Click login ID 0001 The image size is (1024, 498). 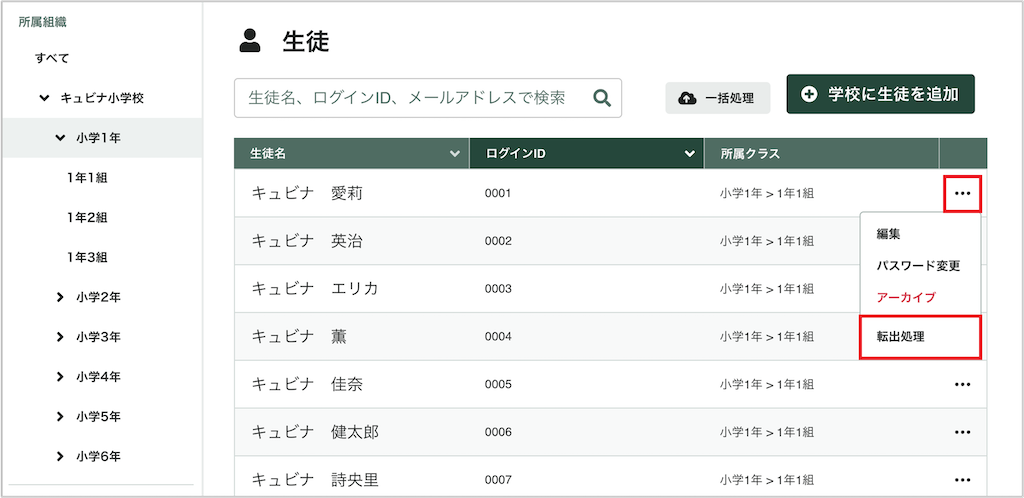(498, 194)
